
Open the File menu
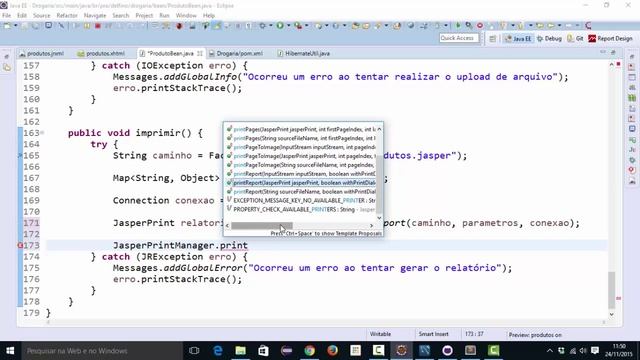[x=7, y=16]
